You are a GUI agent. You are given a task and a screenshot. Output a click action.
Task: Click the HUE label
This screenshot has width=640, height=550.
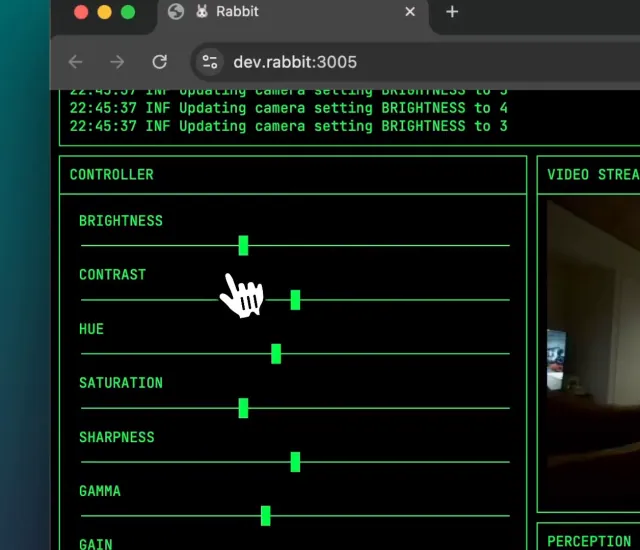pos(91,329)
